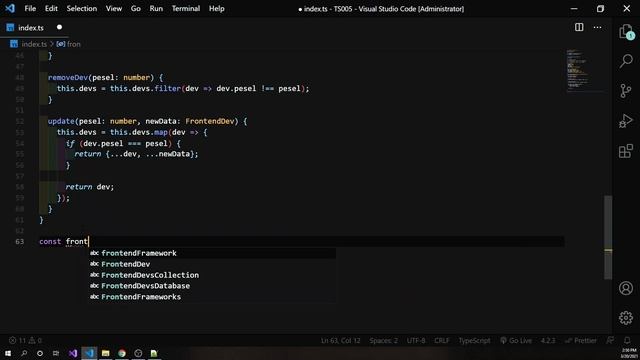Open the Selection menu
Screen dimensions: 640x360
click(82, 9)
